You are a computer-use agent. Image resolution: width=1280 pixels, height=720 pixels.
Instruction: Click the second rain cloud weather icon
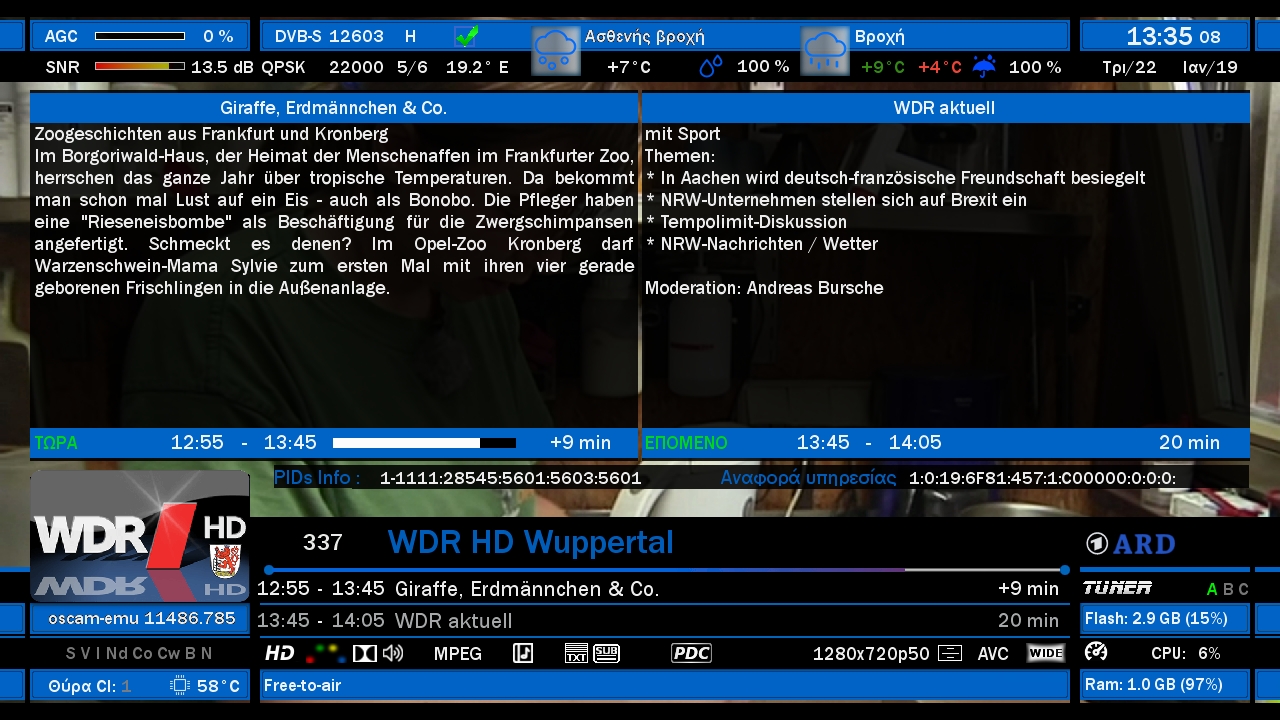(x=825, y=52)
